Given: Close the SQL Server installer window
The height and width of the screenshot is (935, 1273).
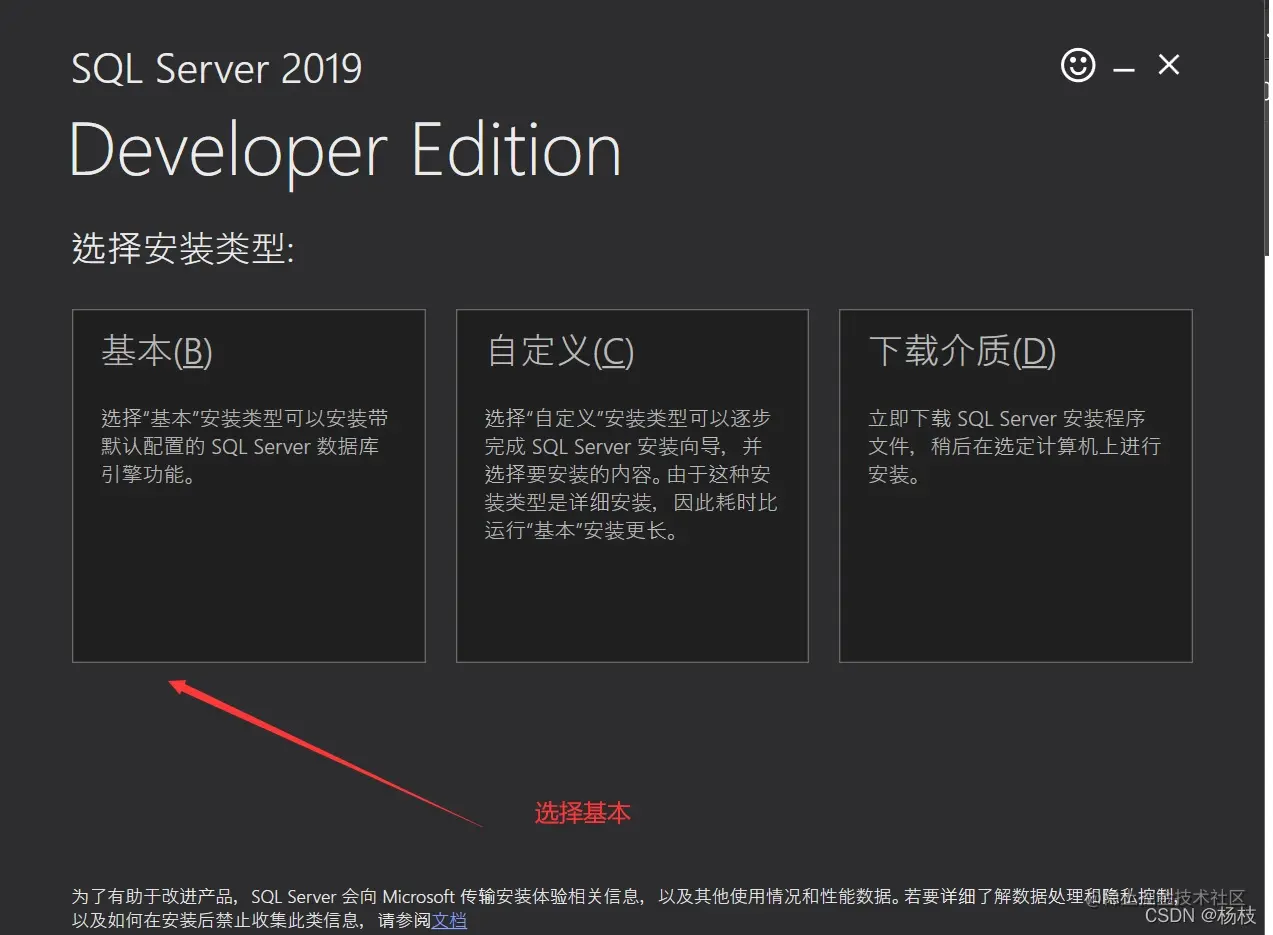Looking at the screenshot, I should pyautogui.click(x=1168, y=66).
